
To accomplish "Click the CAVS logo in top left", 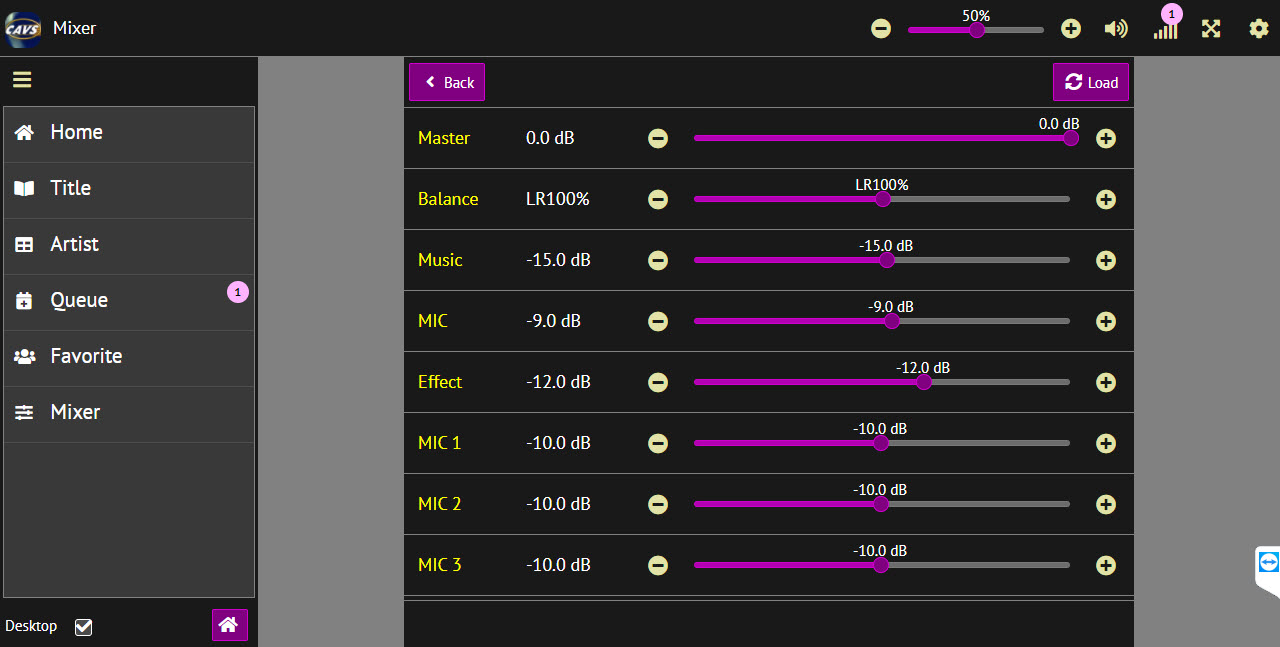I will click(x=23, y=28).
